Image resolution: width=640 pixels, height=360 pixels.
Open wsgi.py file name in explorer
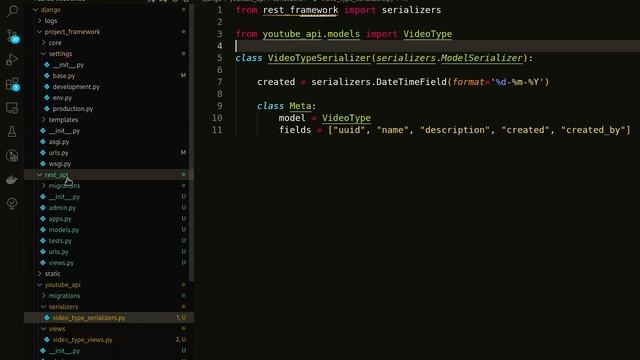pos(60,164)
